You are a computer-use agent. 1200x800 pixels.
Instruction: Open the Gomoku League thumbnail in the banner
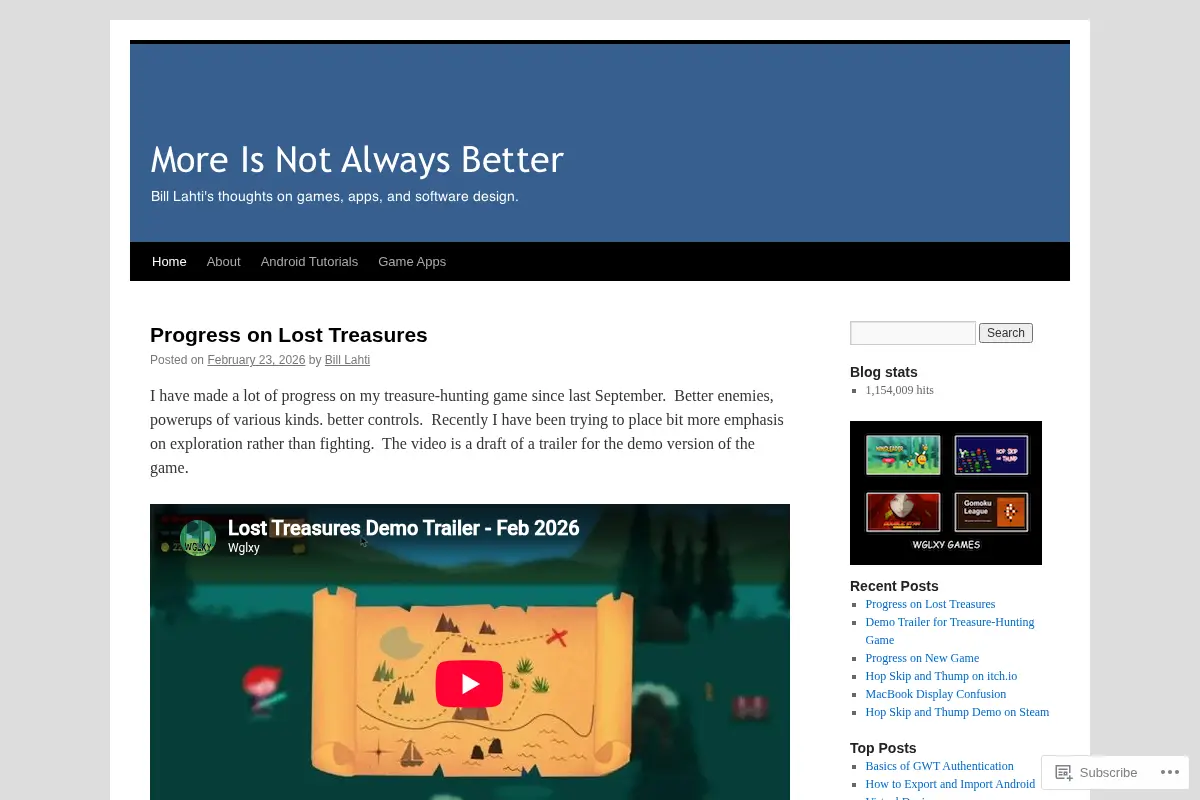(990, 512)
